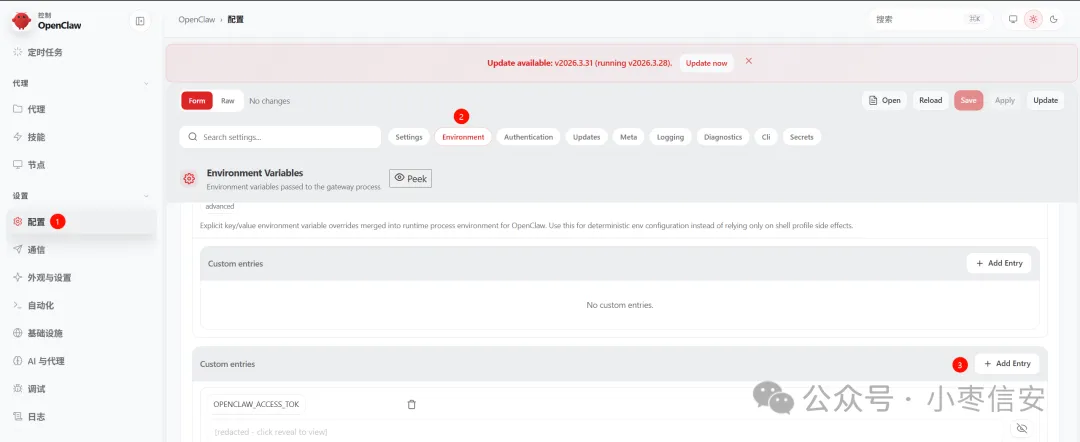This screenshot has width=1080, height=442.
Task: Select the Meta tab
Action: tap(628, 137)
